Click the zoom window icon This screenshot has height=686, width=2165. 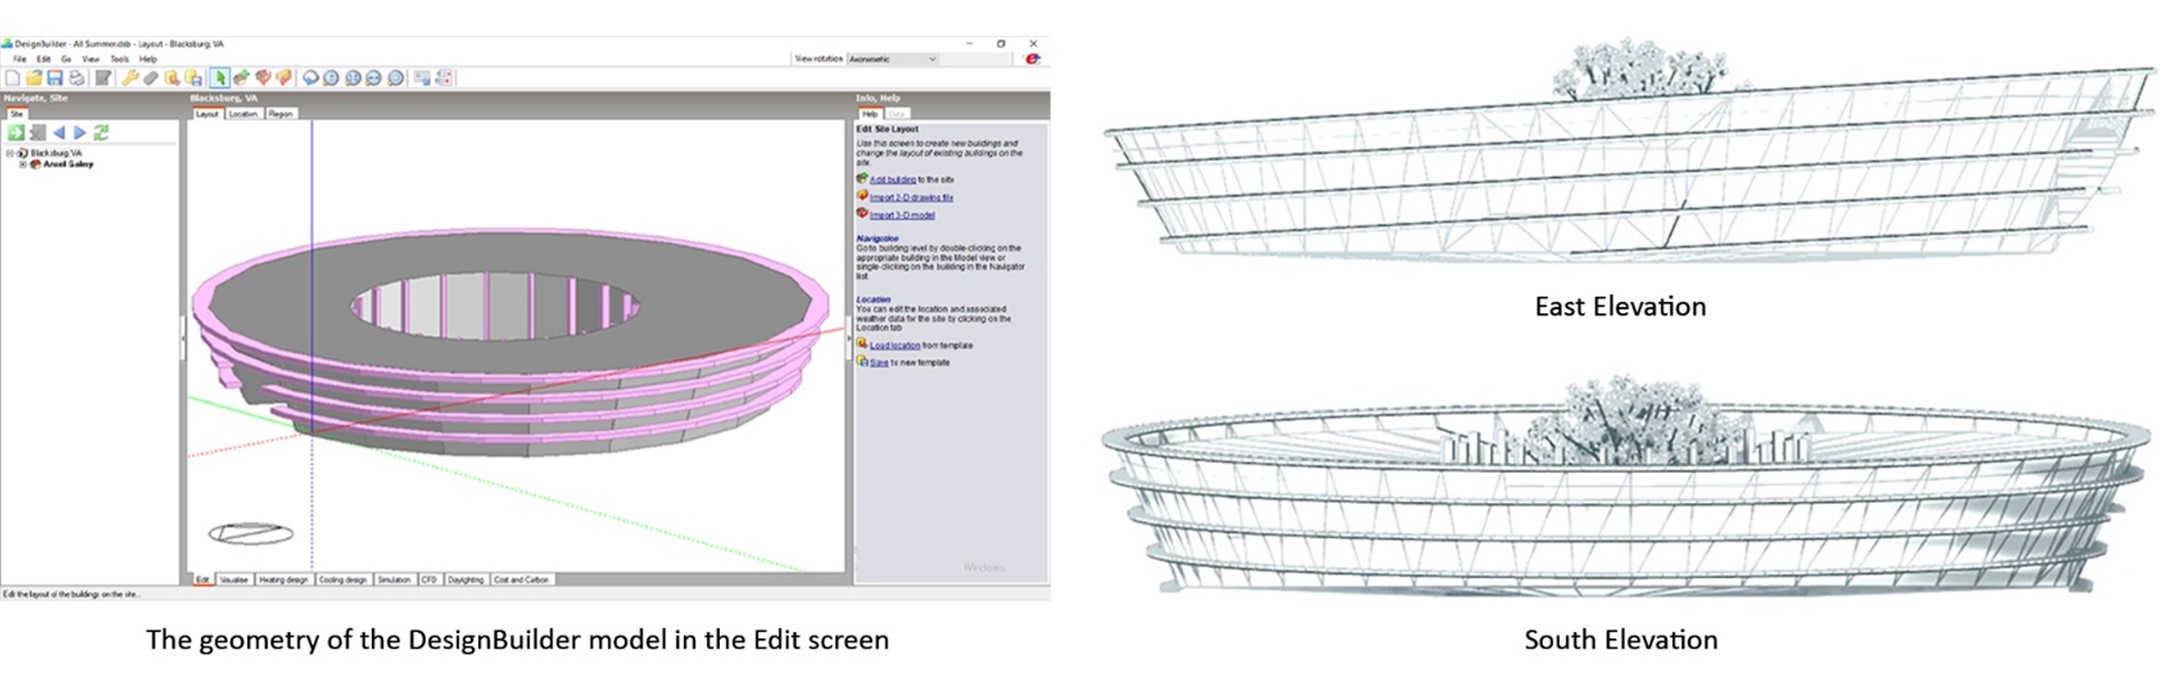click(373, 78)
